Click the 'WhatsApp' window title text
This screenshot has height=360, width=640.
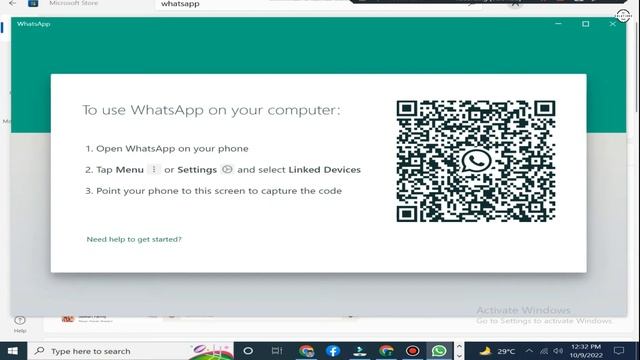tap(33, 24)
